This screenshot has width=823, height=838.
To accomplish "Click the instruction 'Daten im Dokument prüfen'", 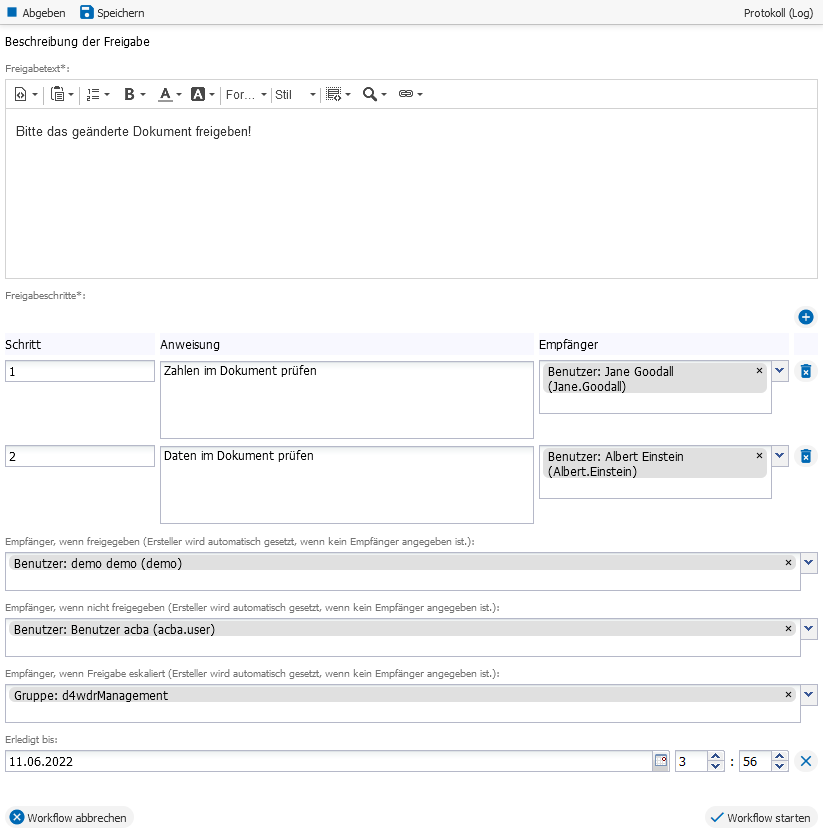I will [x=347, y=485].
